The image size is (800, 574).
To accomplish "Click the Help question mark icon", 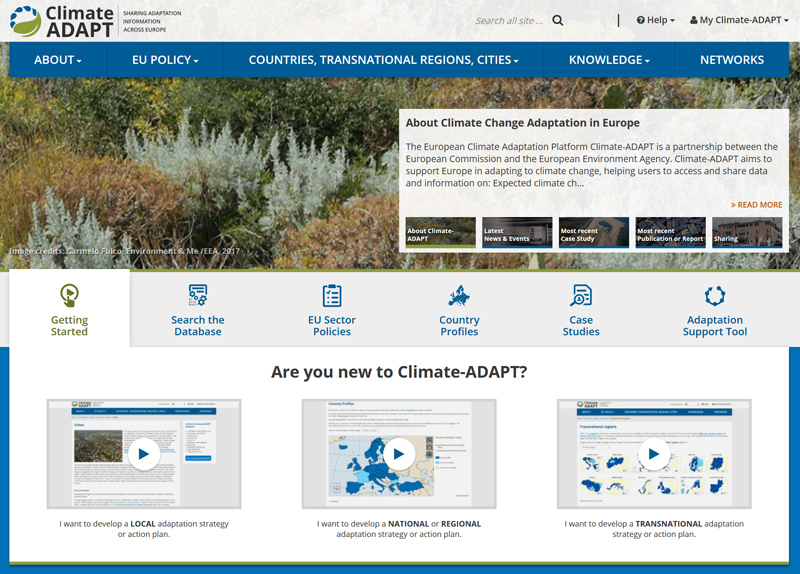I will (x=641, y=20).
